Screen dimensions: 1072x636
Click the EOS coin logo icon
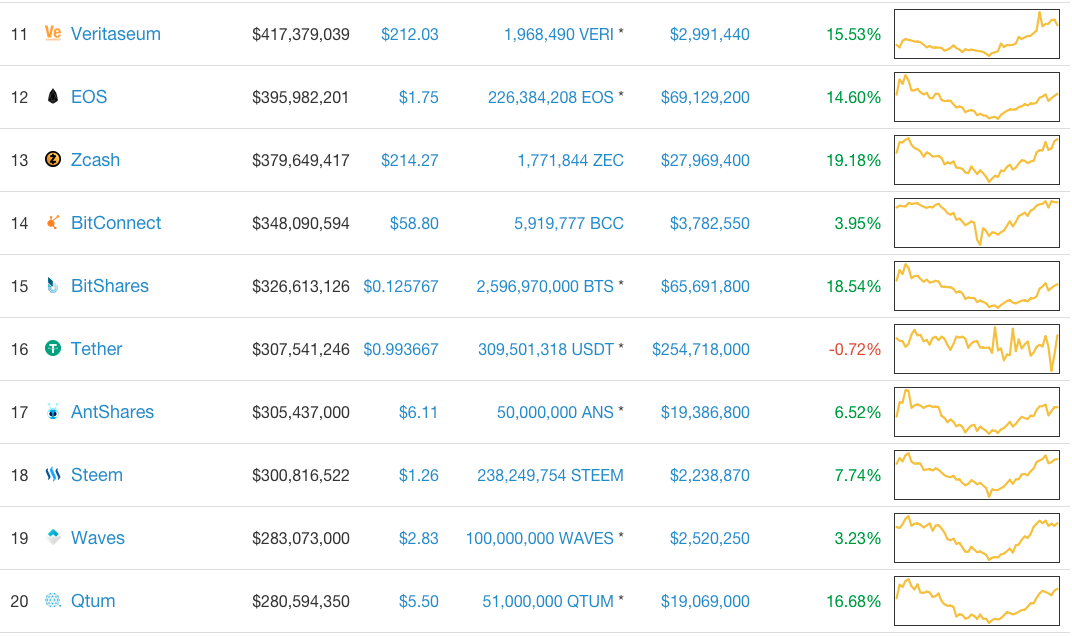(53, 96)
